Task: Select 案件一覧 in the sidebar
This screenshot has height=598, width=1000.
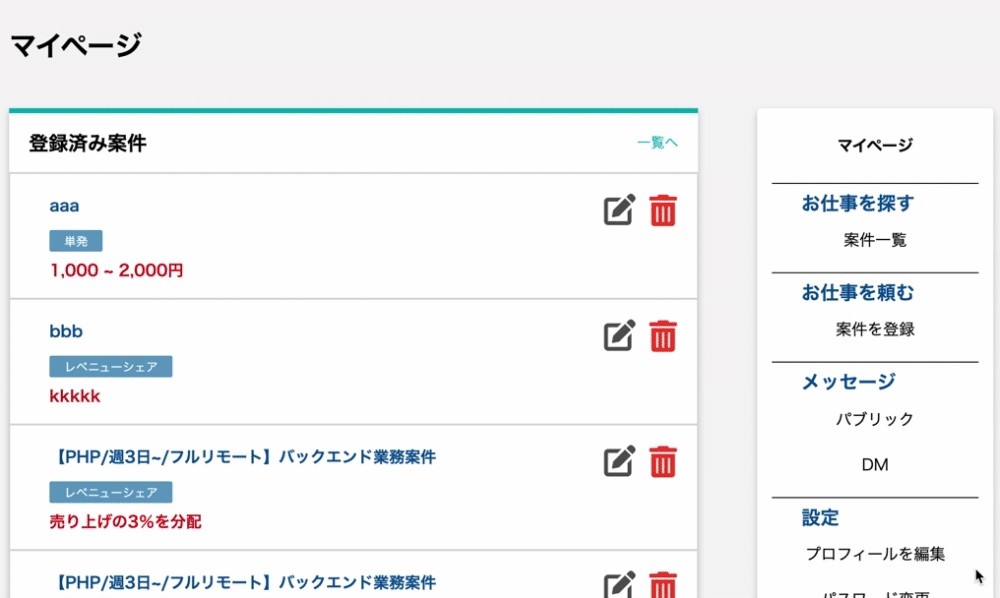Action: pos(875,240)
